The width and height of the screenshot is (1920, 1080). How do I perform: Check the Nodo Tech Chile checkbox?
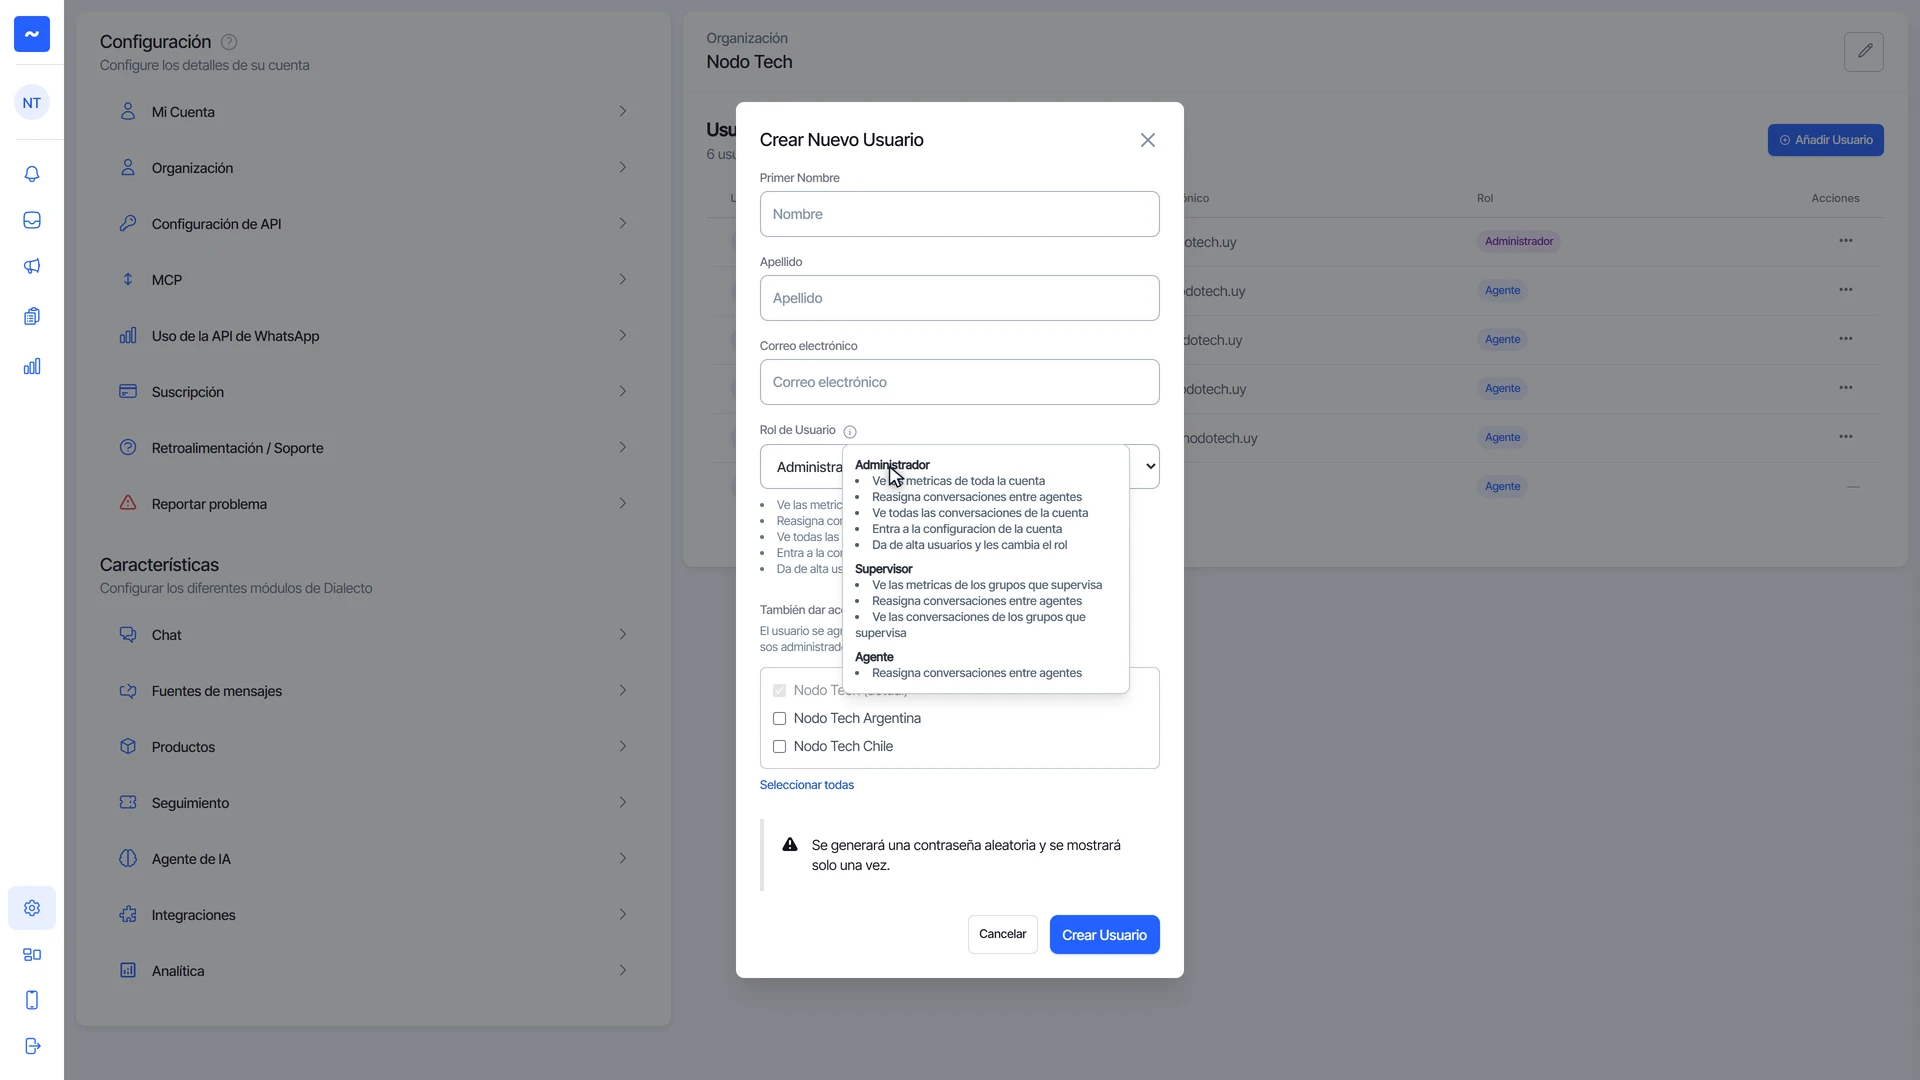(x=780, y=747)
